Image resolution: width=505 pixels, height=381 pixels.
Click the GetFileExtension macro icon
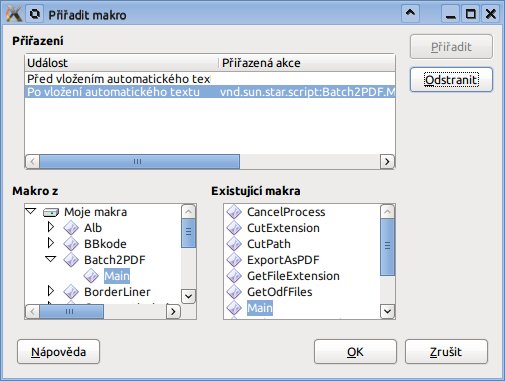(x=234, y=276)
